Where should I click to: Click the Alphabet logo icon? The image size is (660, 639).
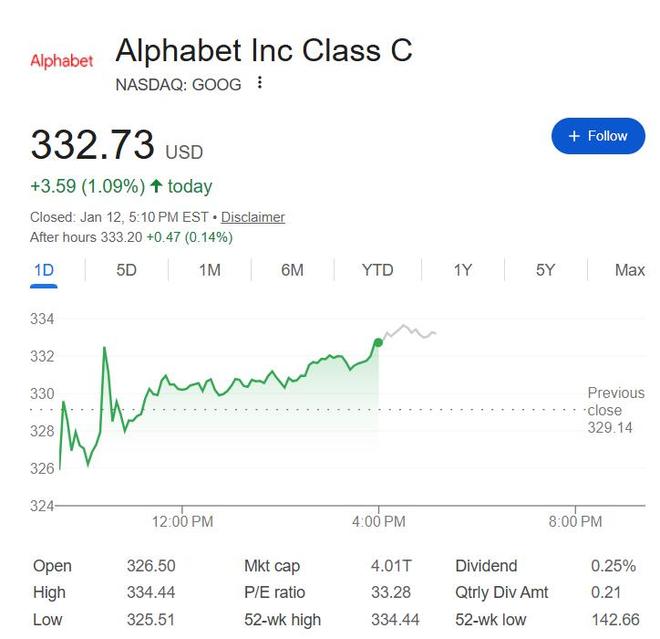(x=61, y=61)
